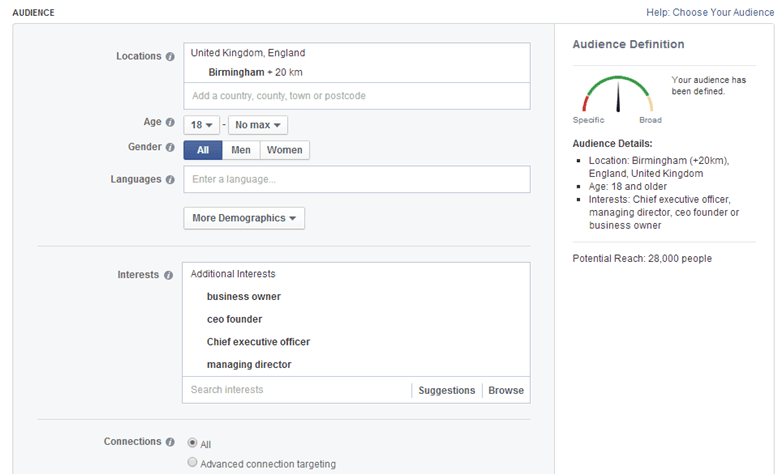
Task: Click the Add a country location field
Action: click(357, 96)
